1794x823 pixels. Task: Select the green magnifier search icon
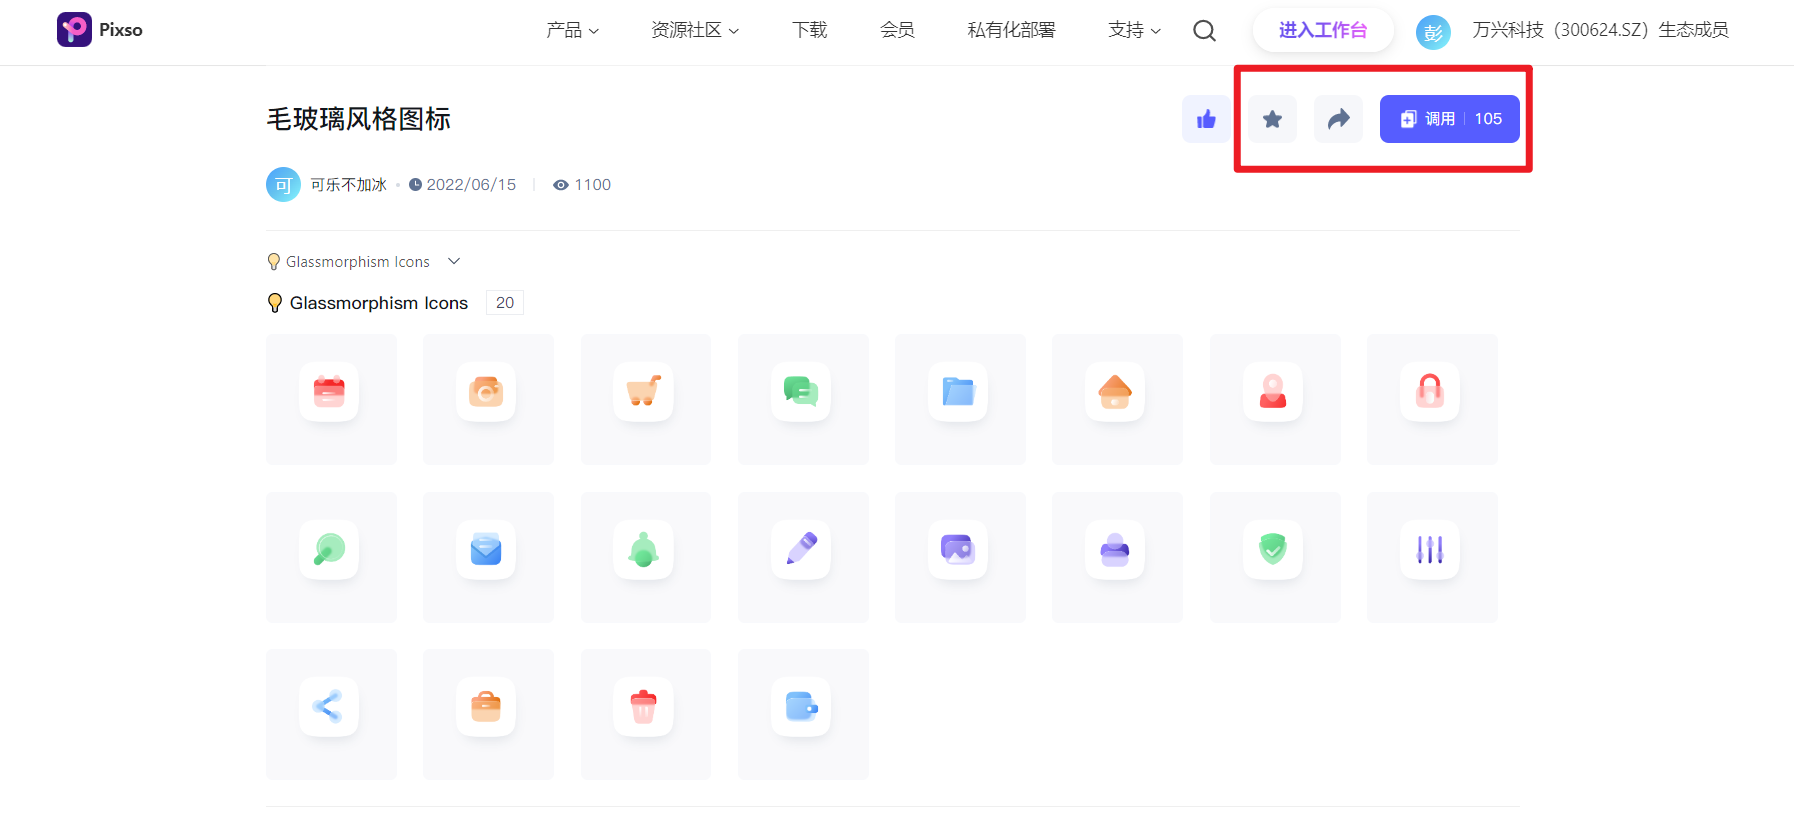coord(331,557)
